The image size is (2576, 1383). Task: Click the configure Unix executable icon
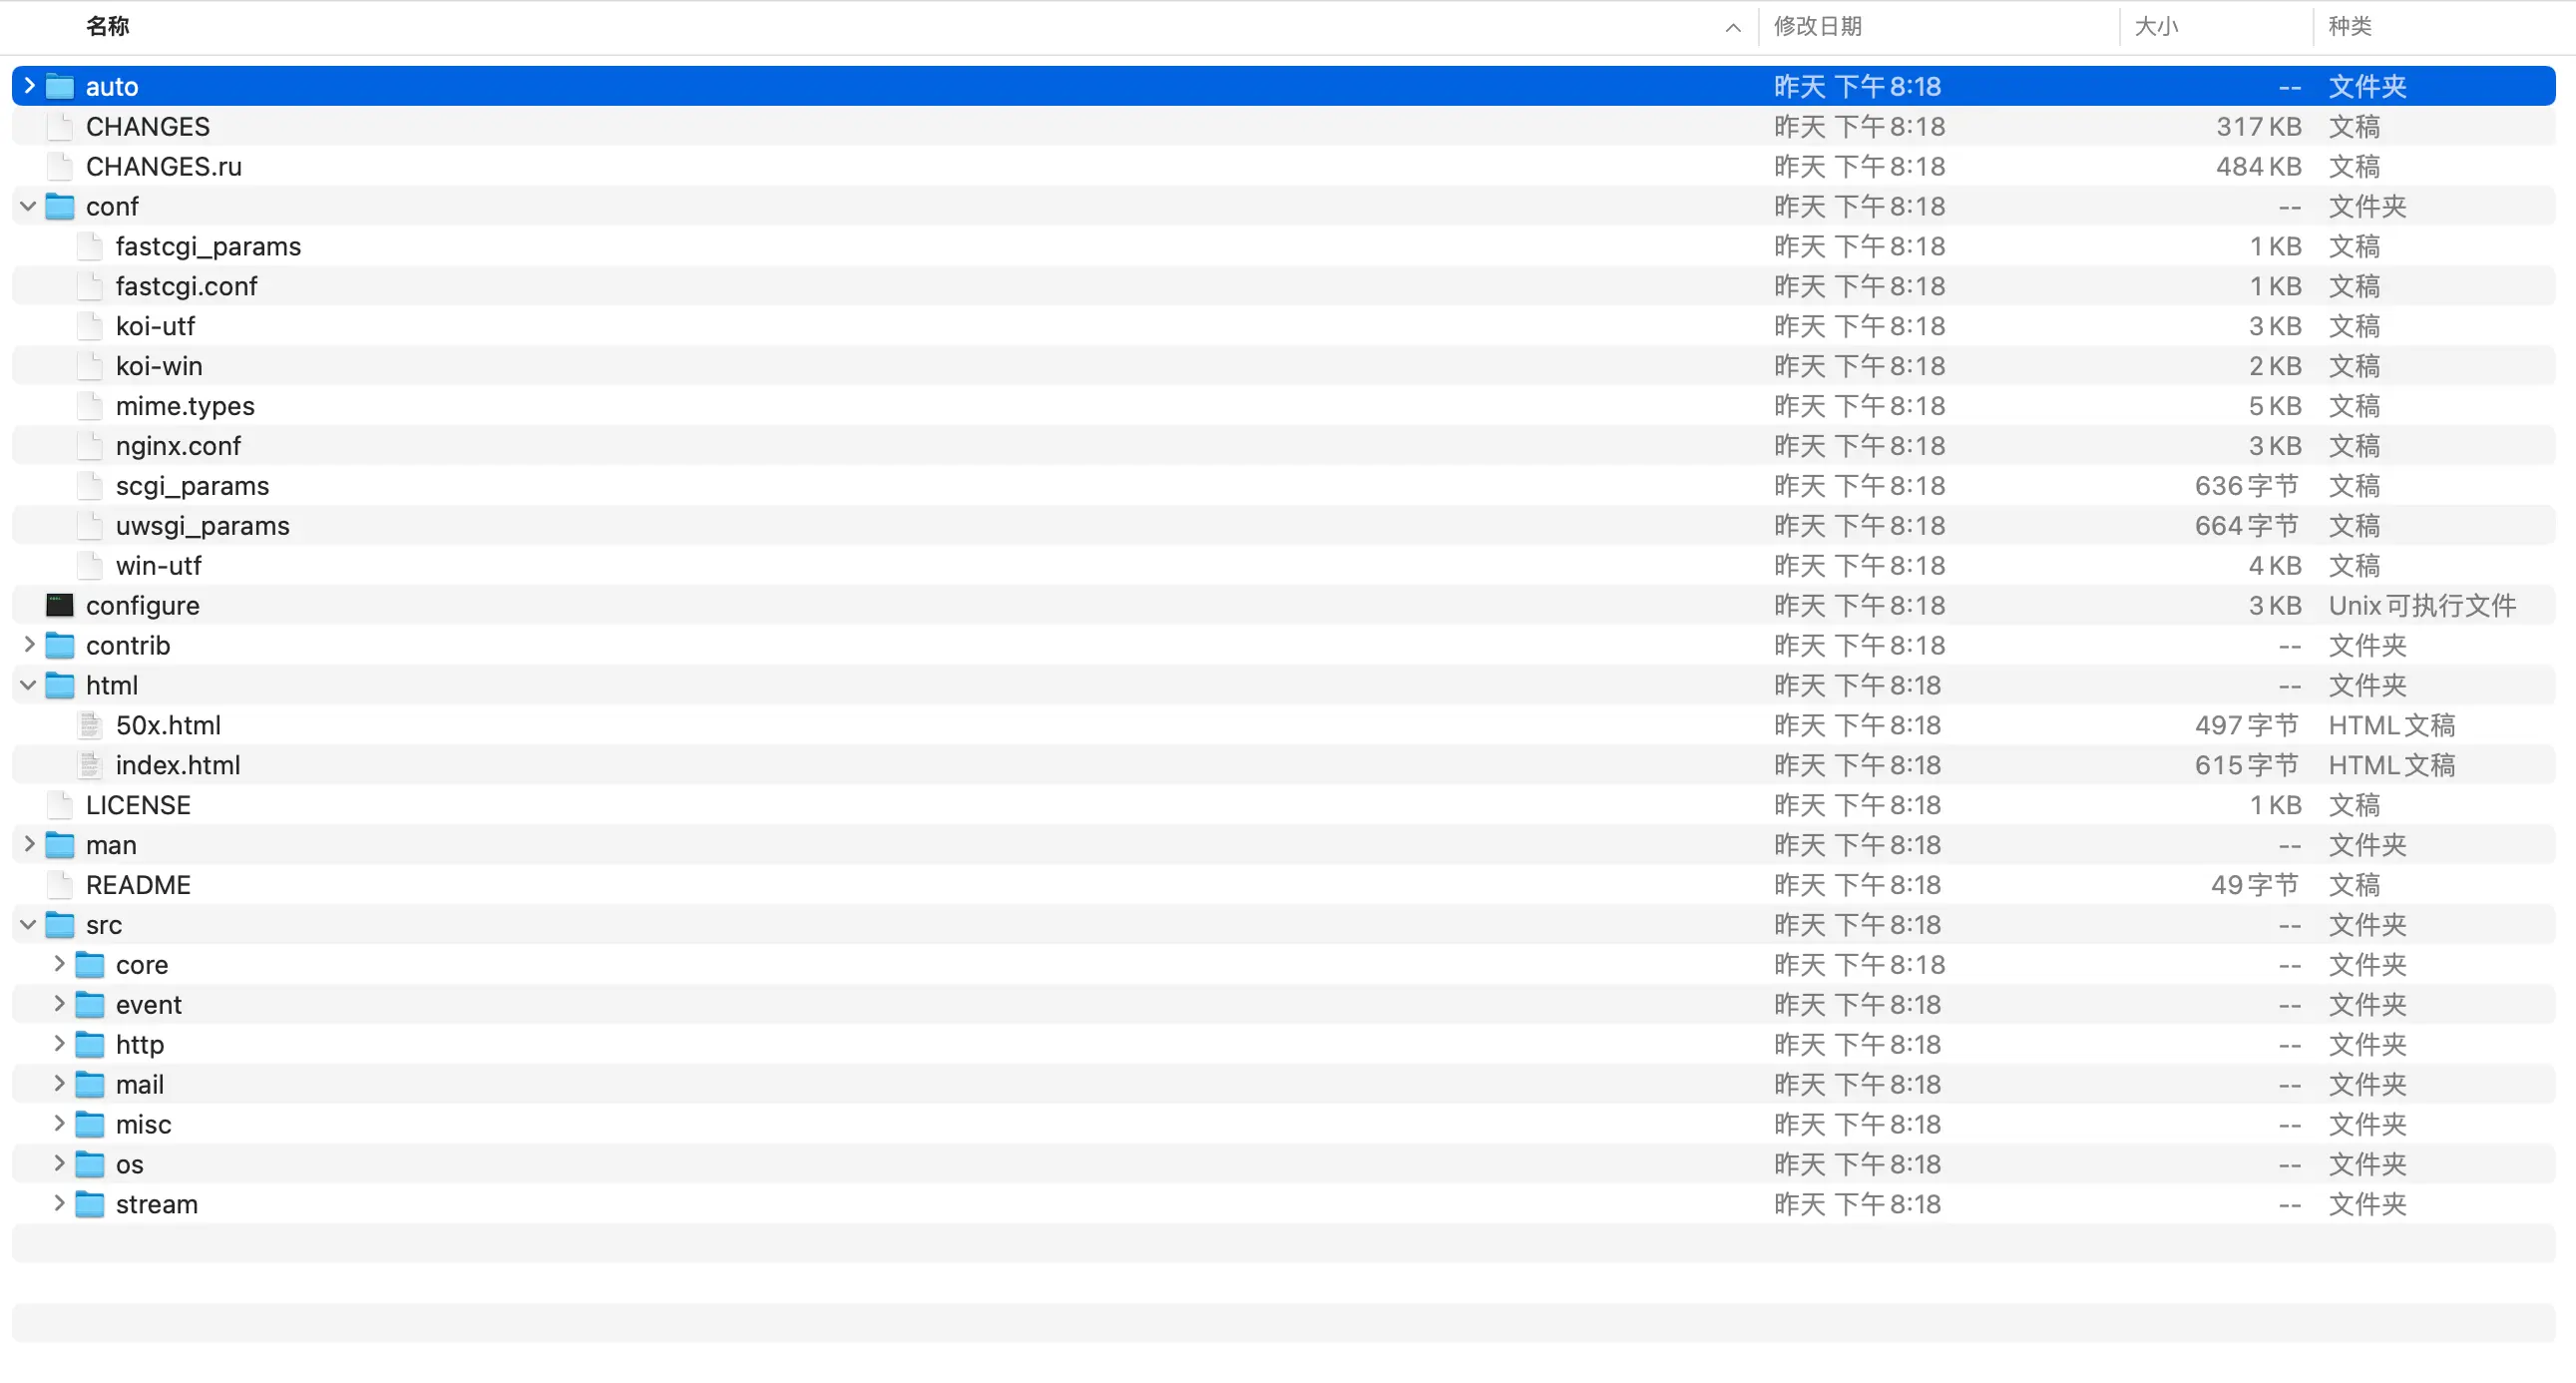pyautogui.click(x=60, y=605)
